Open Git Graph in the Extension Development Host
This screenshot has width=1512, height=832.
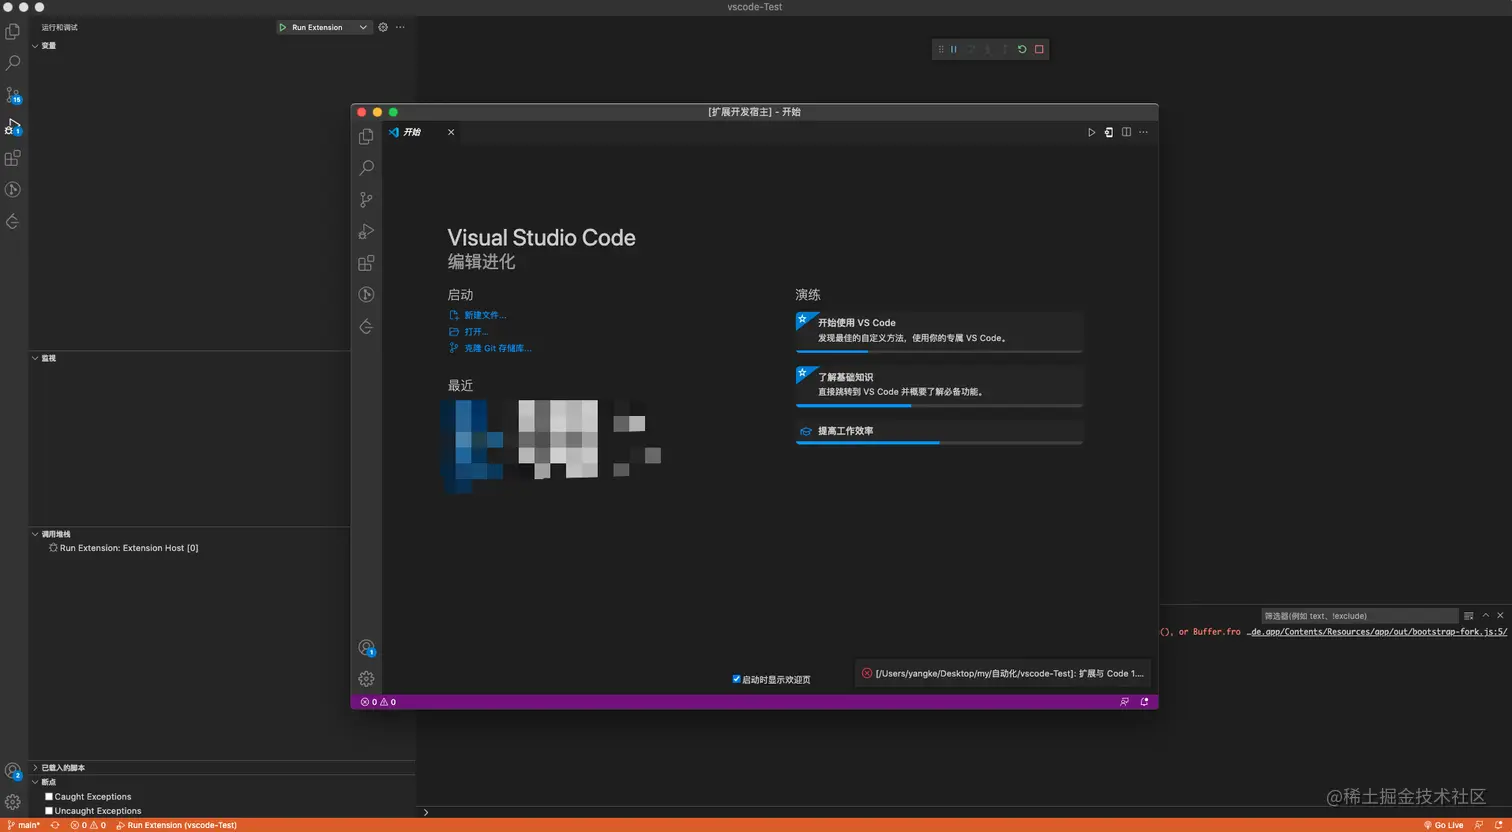(x=367, y=295)
